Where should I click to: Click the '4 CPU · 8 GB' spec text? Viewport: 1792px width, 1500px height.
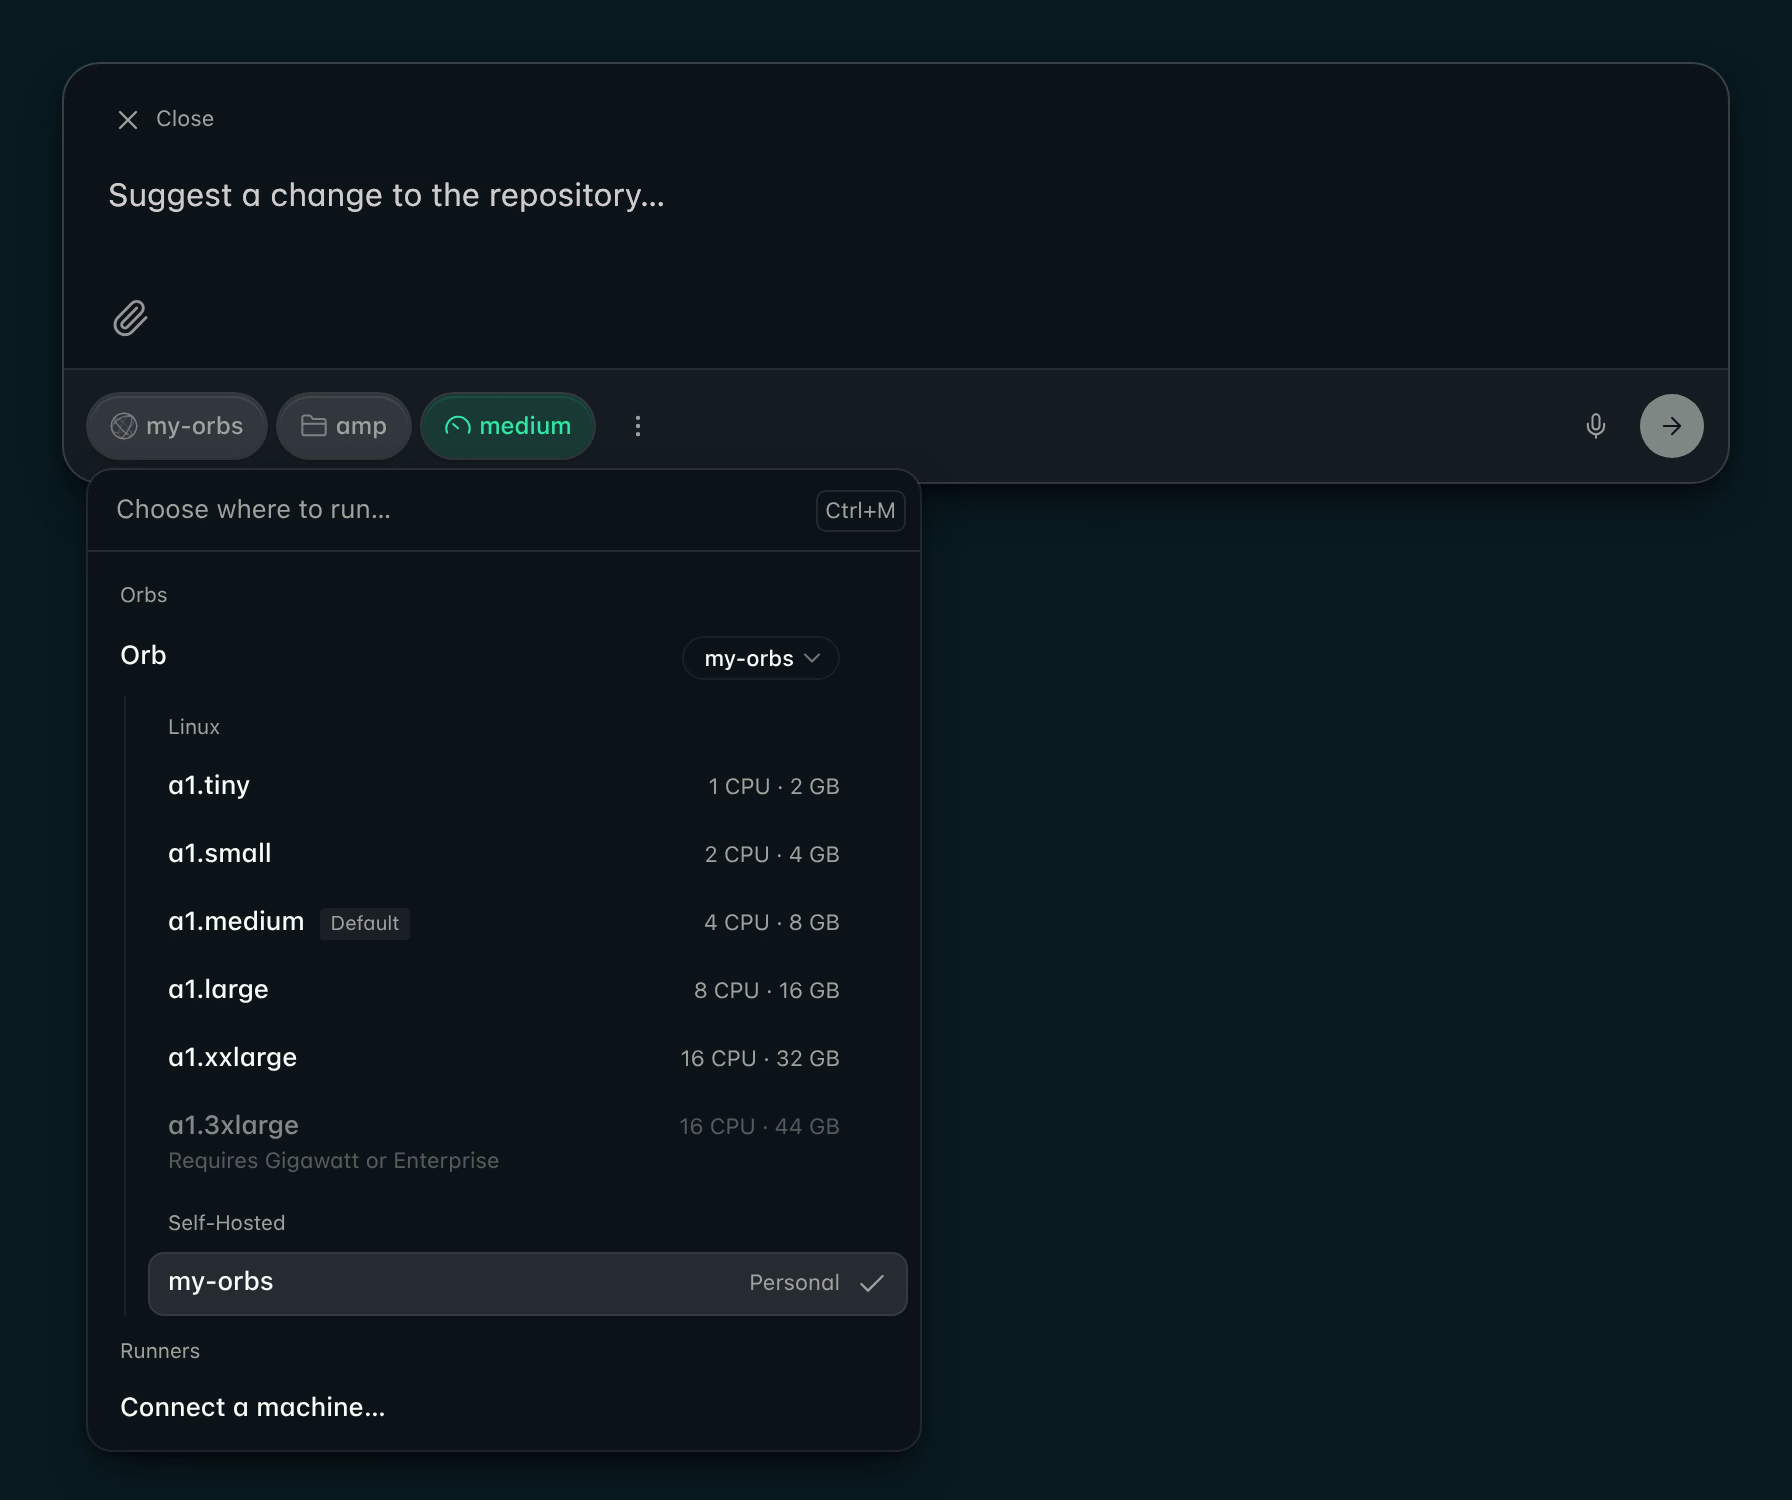772,922
